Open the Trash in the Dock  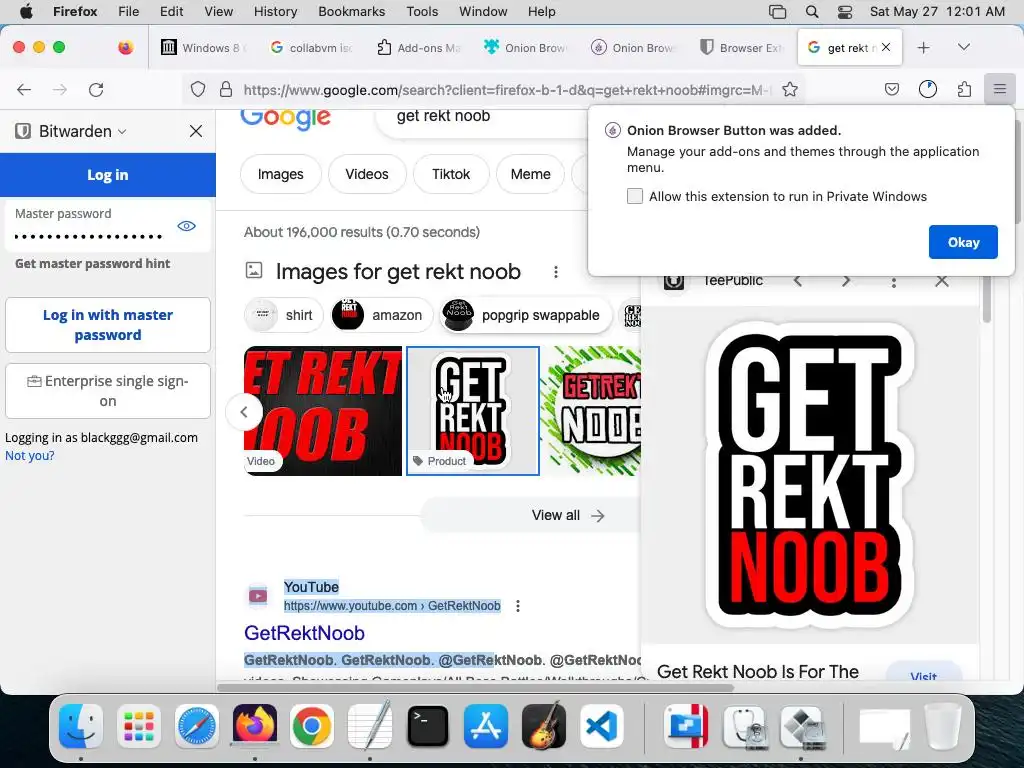[x=943, y=726]
